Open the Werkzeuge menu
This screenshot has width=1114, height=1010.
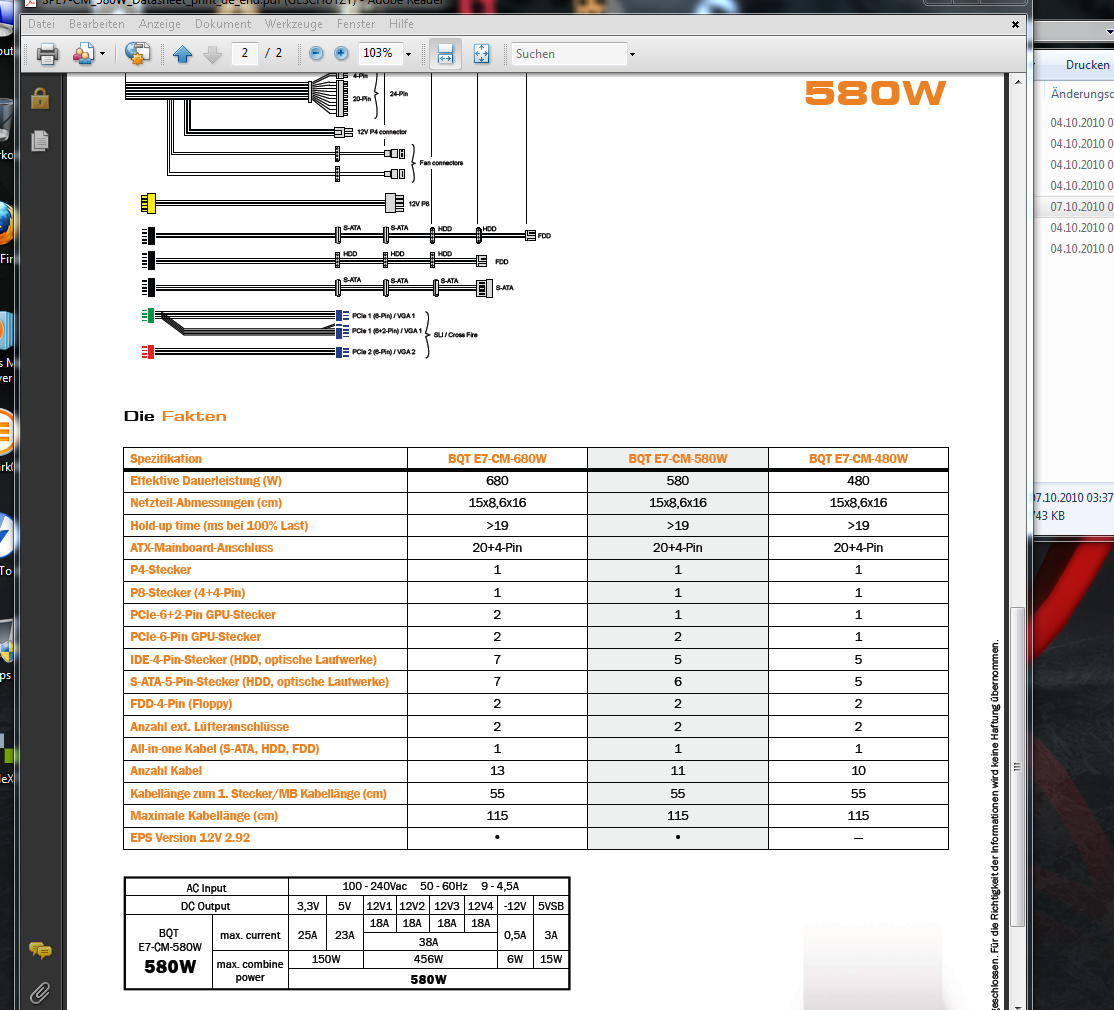pyautogui.click(x=293, y=24)
